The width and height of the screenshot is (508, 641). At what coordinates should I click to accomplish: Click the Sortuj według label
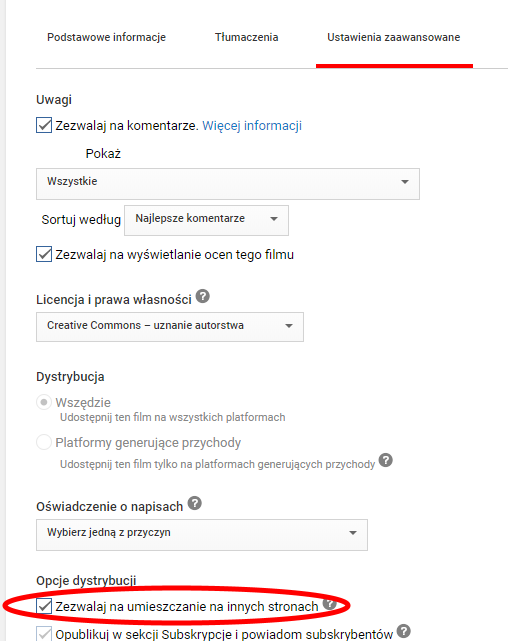(x=81, y=220)
